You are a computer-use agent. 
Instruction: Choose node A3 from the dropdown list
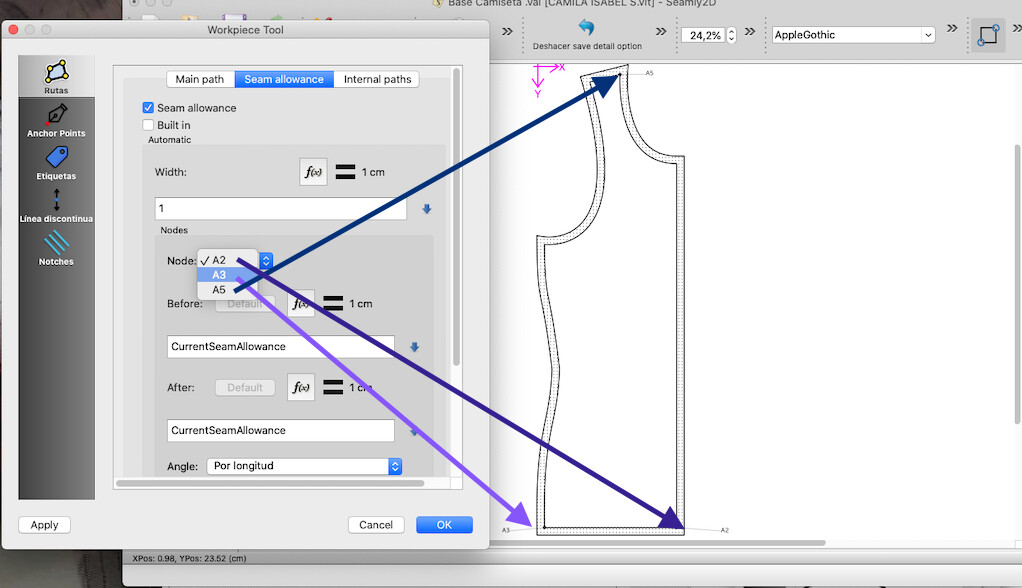point(219,275)
